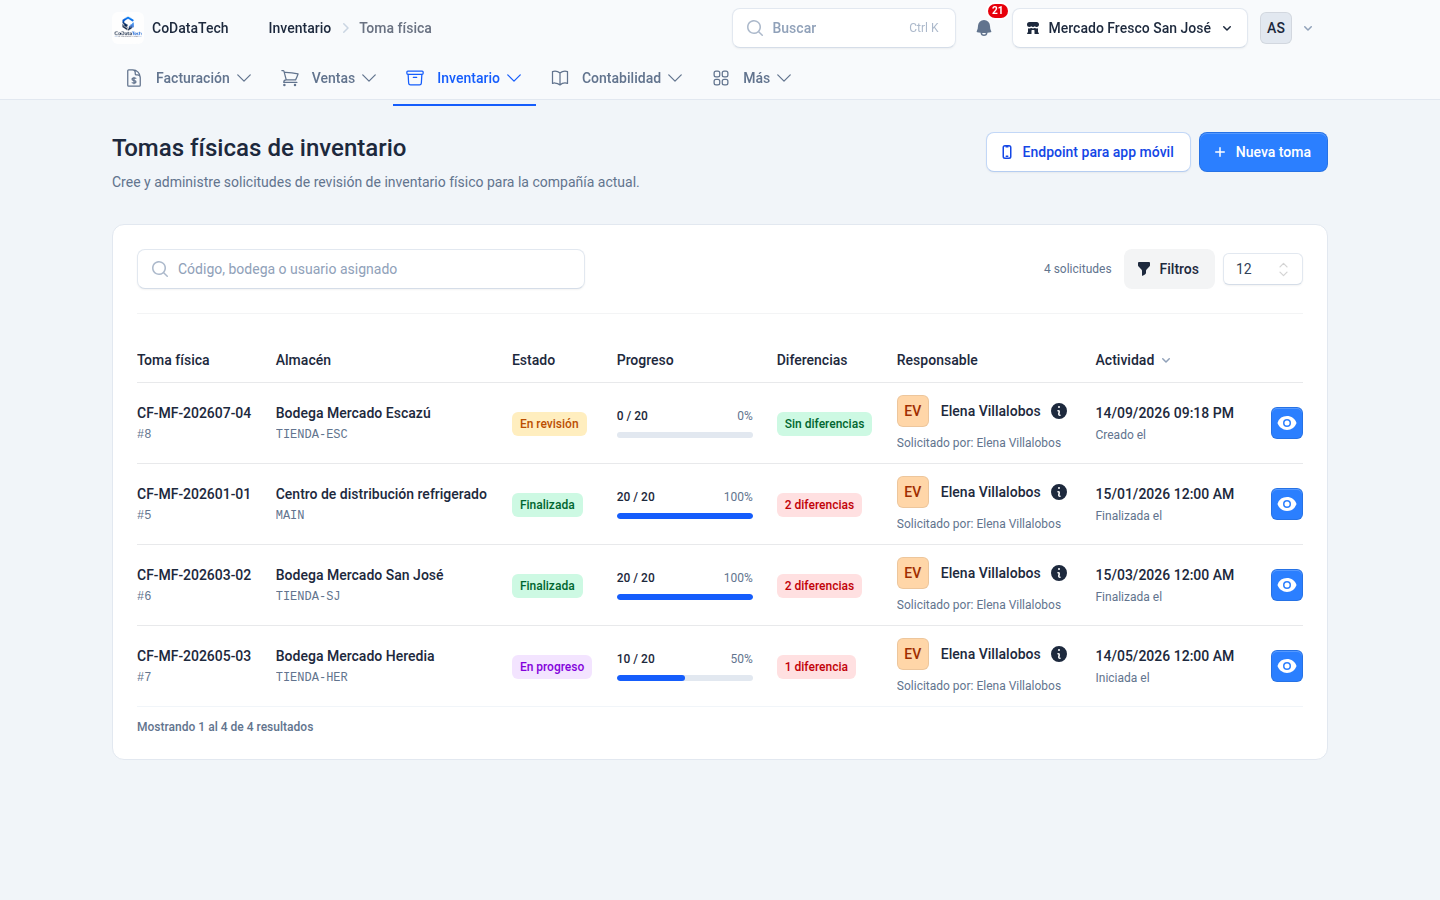Viewport: 1440px width, 900px height.
Task: Open the Contabilidad menu
Action: pyautogui.click(x=617, y=78)
